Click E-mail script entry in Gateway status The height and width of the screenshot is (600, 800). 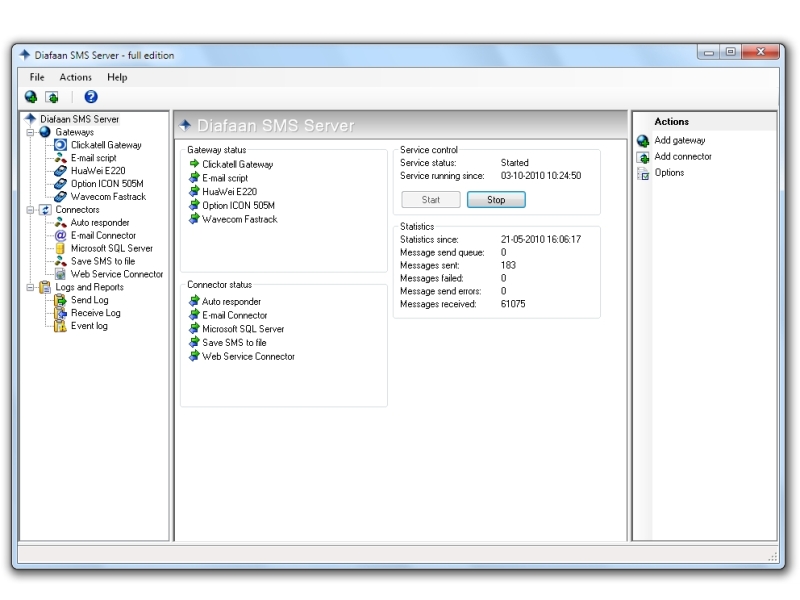pos(224,178)
